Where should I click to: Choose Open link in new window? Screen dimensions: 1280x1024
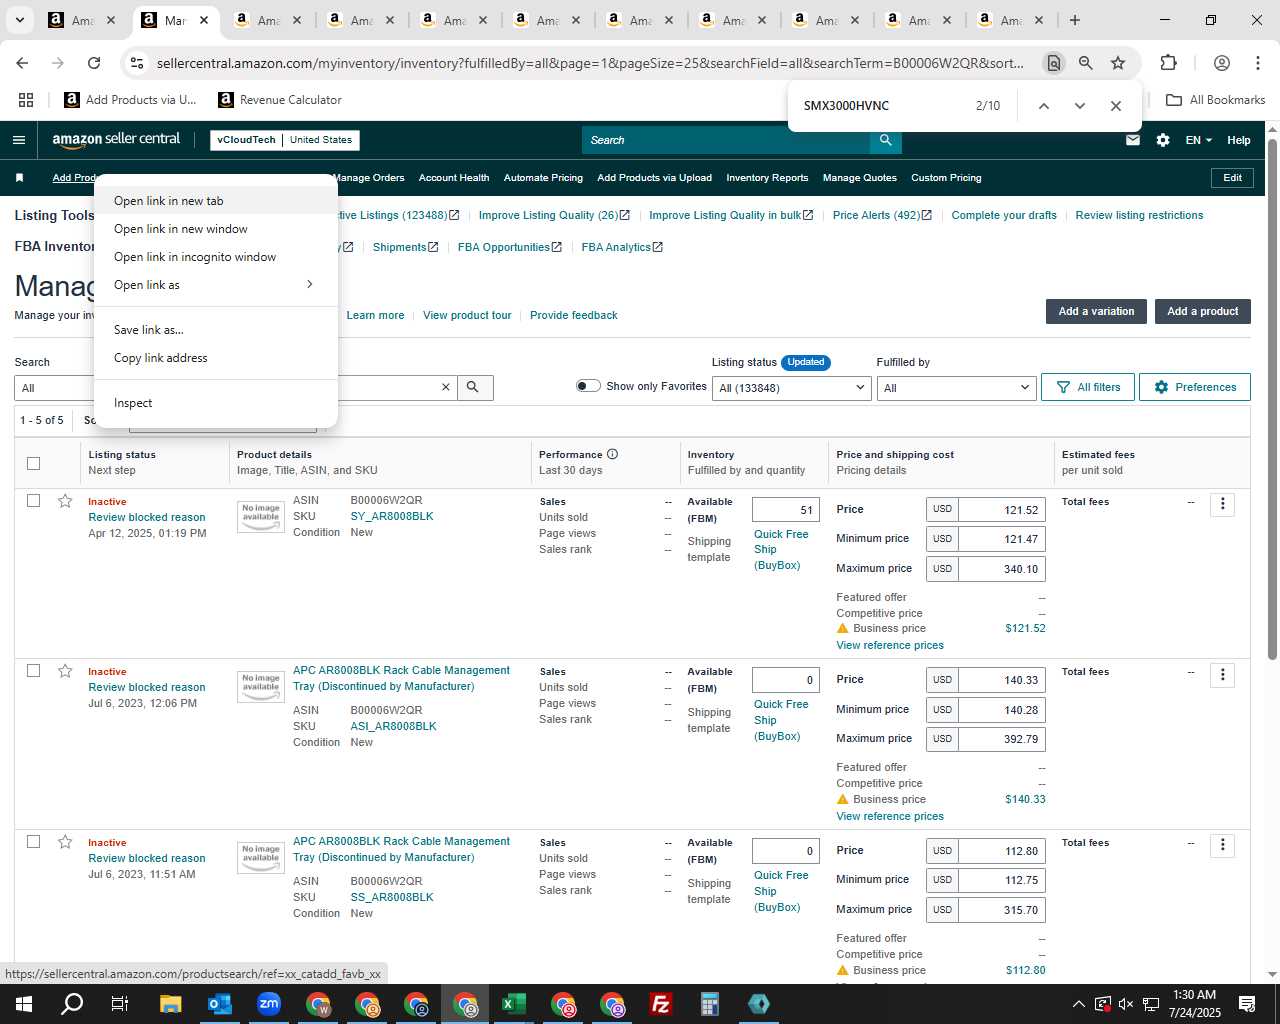[215, 229]
